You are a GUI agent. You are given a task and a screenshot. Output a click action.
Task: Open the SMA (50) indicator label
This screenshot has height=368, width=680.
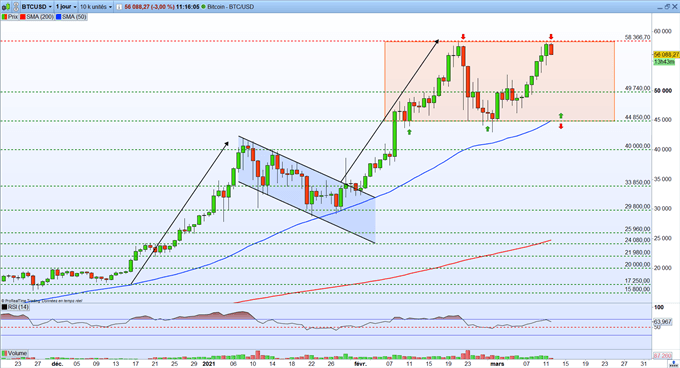tap(74, 17)
